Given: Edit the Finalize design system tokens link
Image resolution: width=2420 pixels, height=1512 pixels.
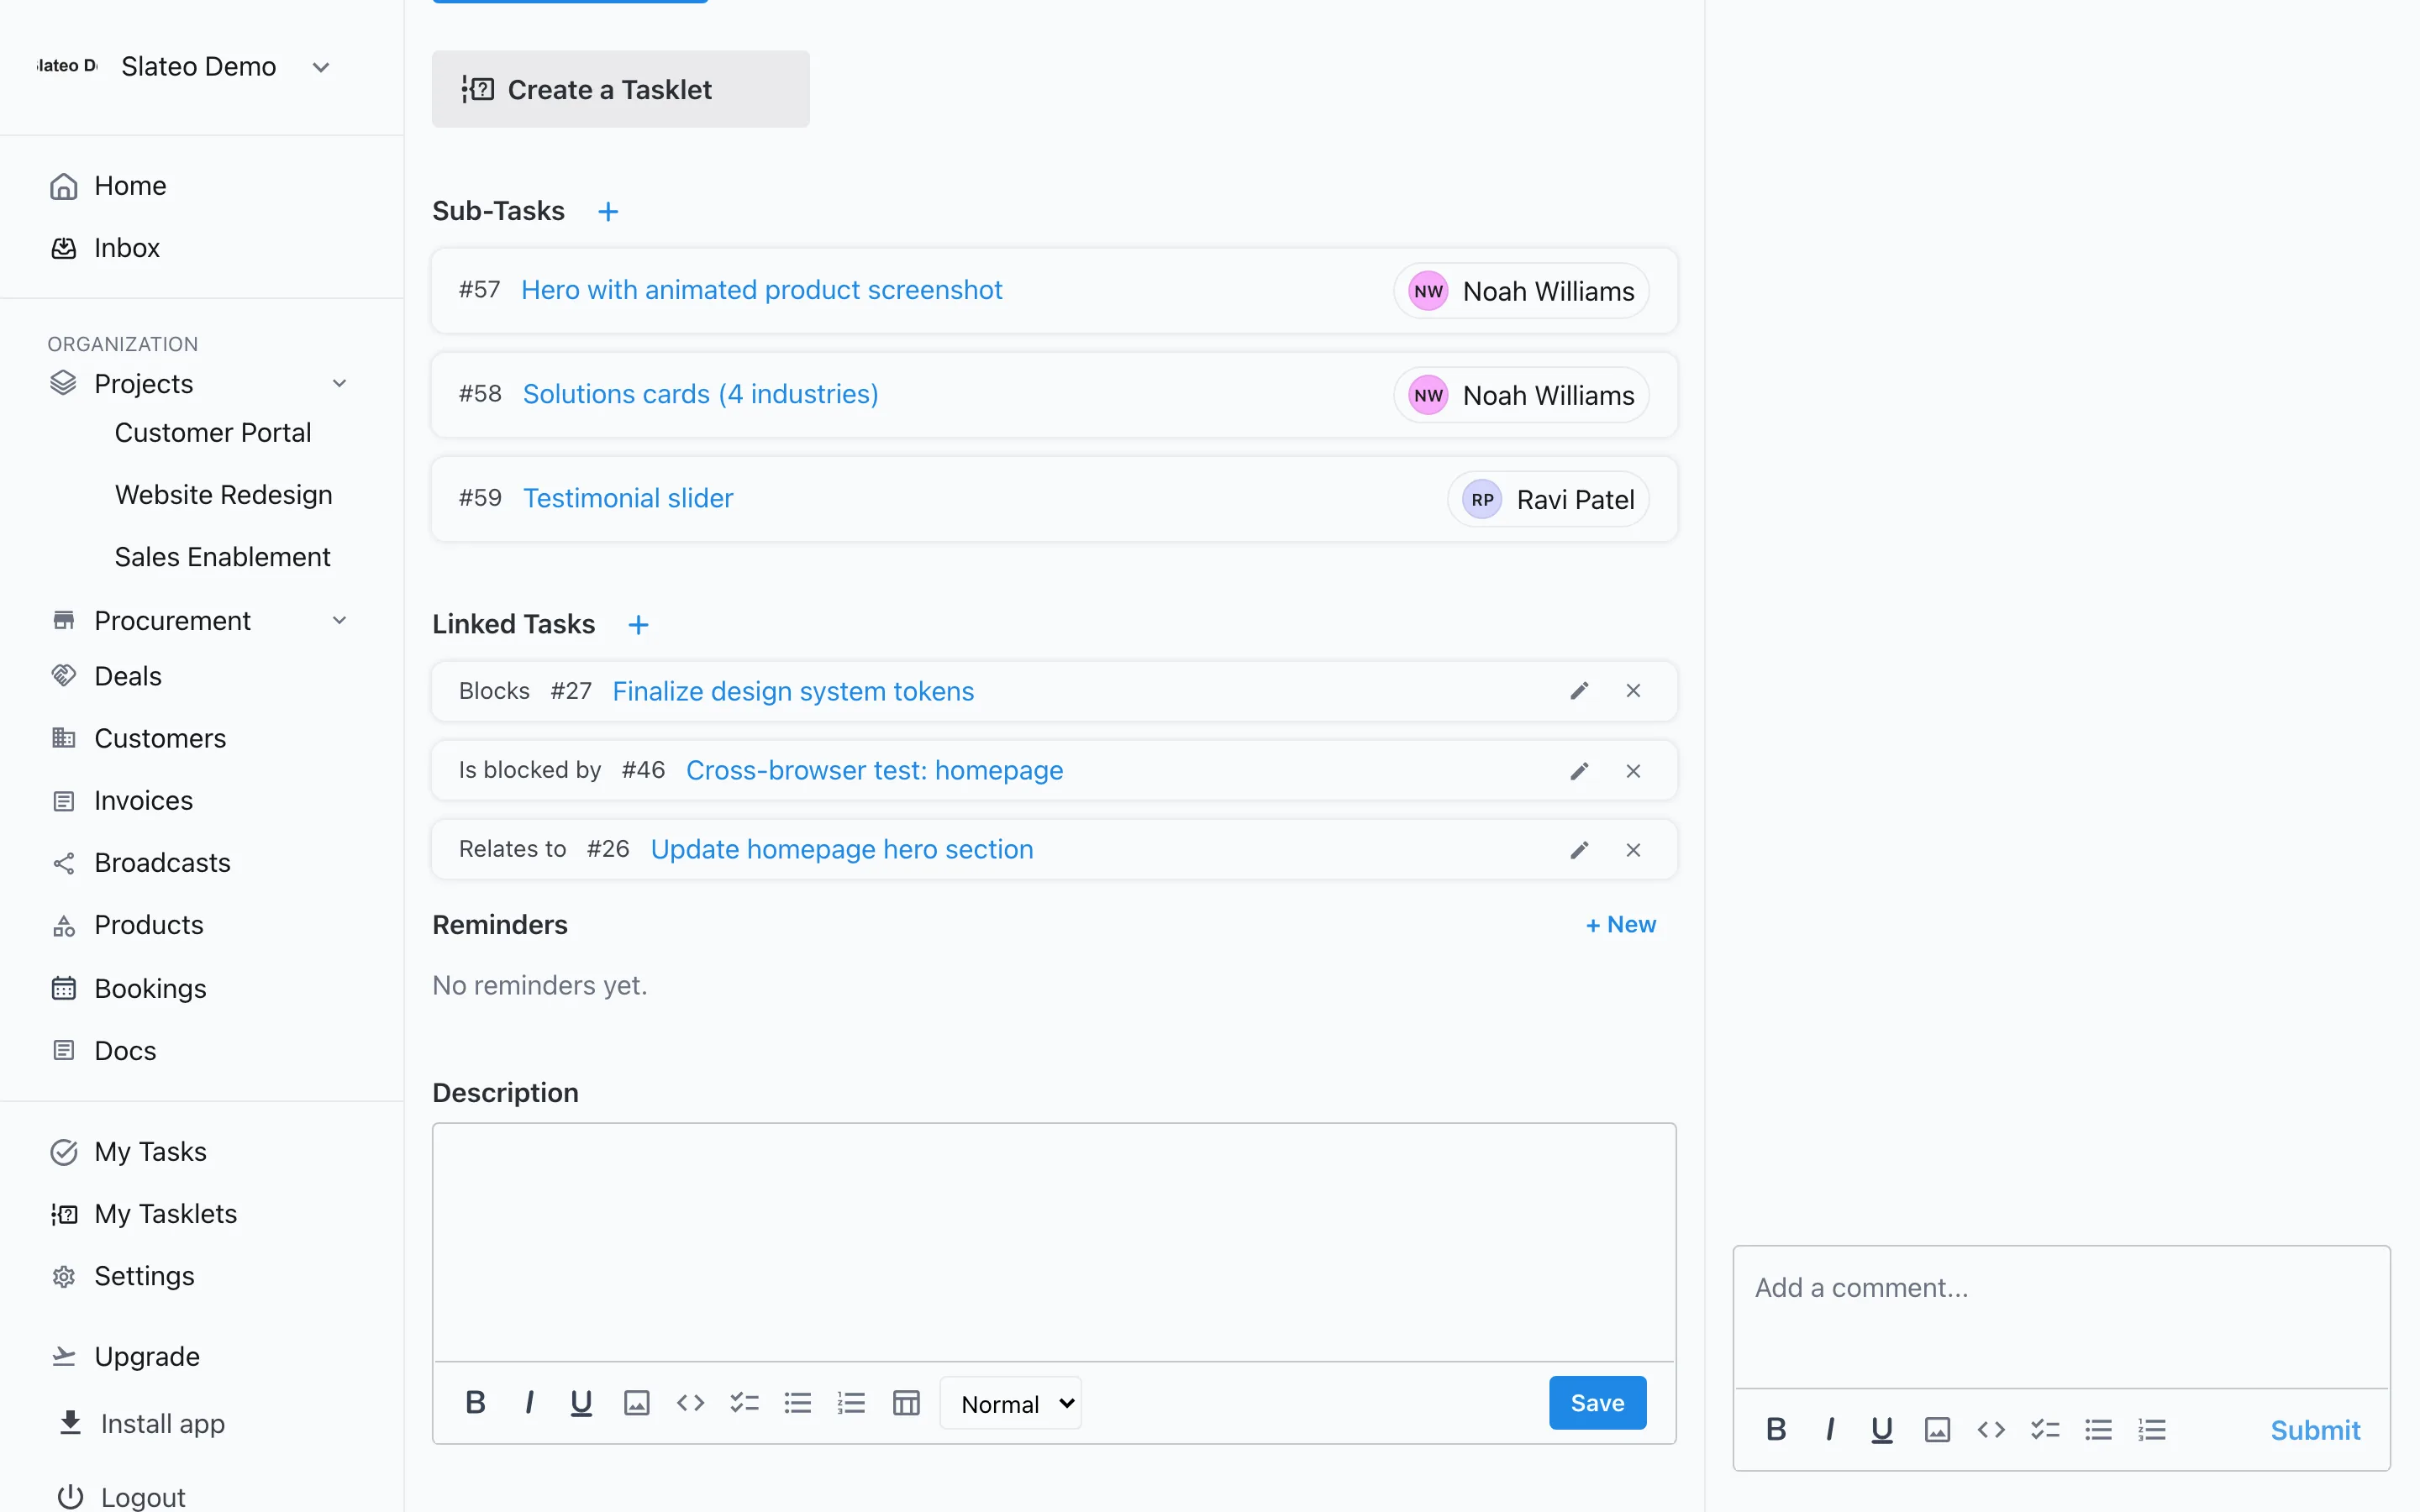Looking at the screenshot, I should click(1579, 691).
